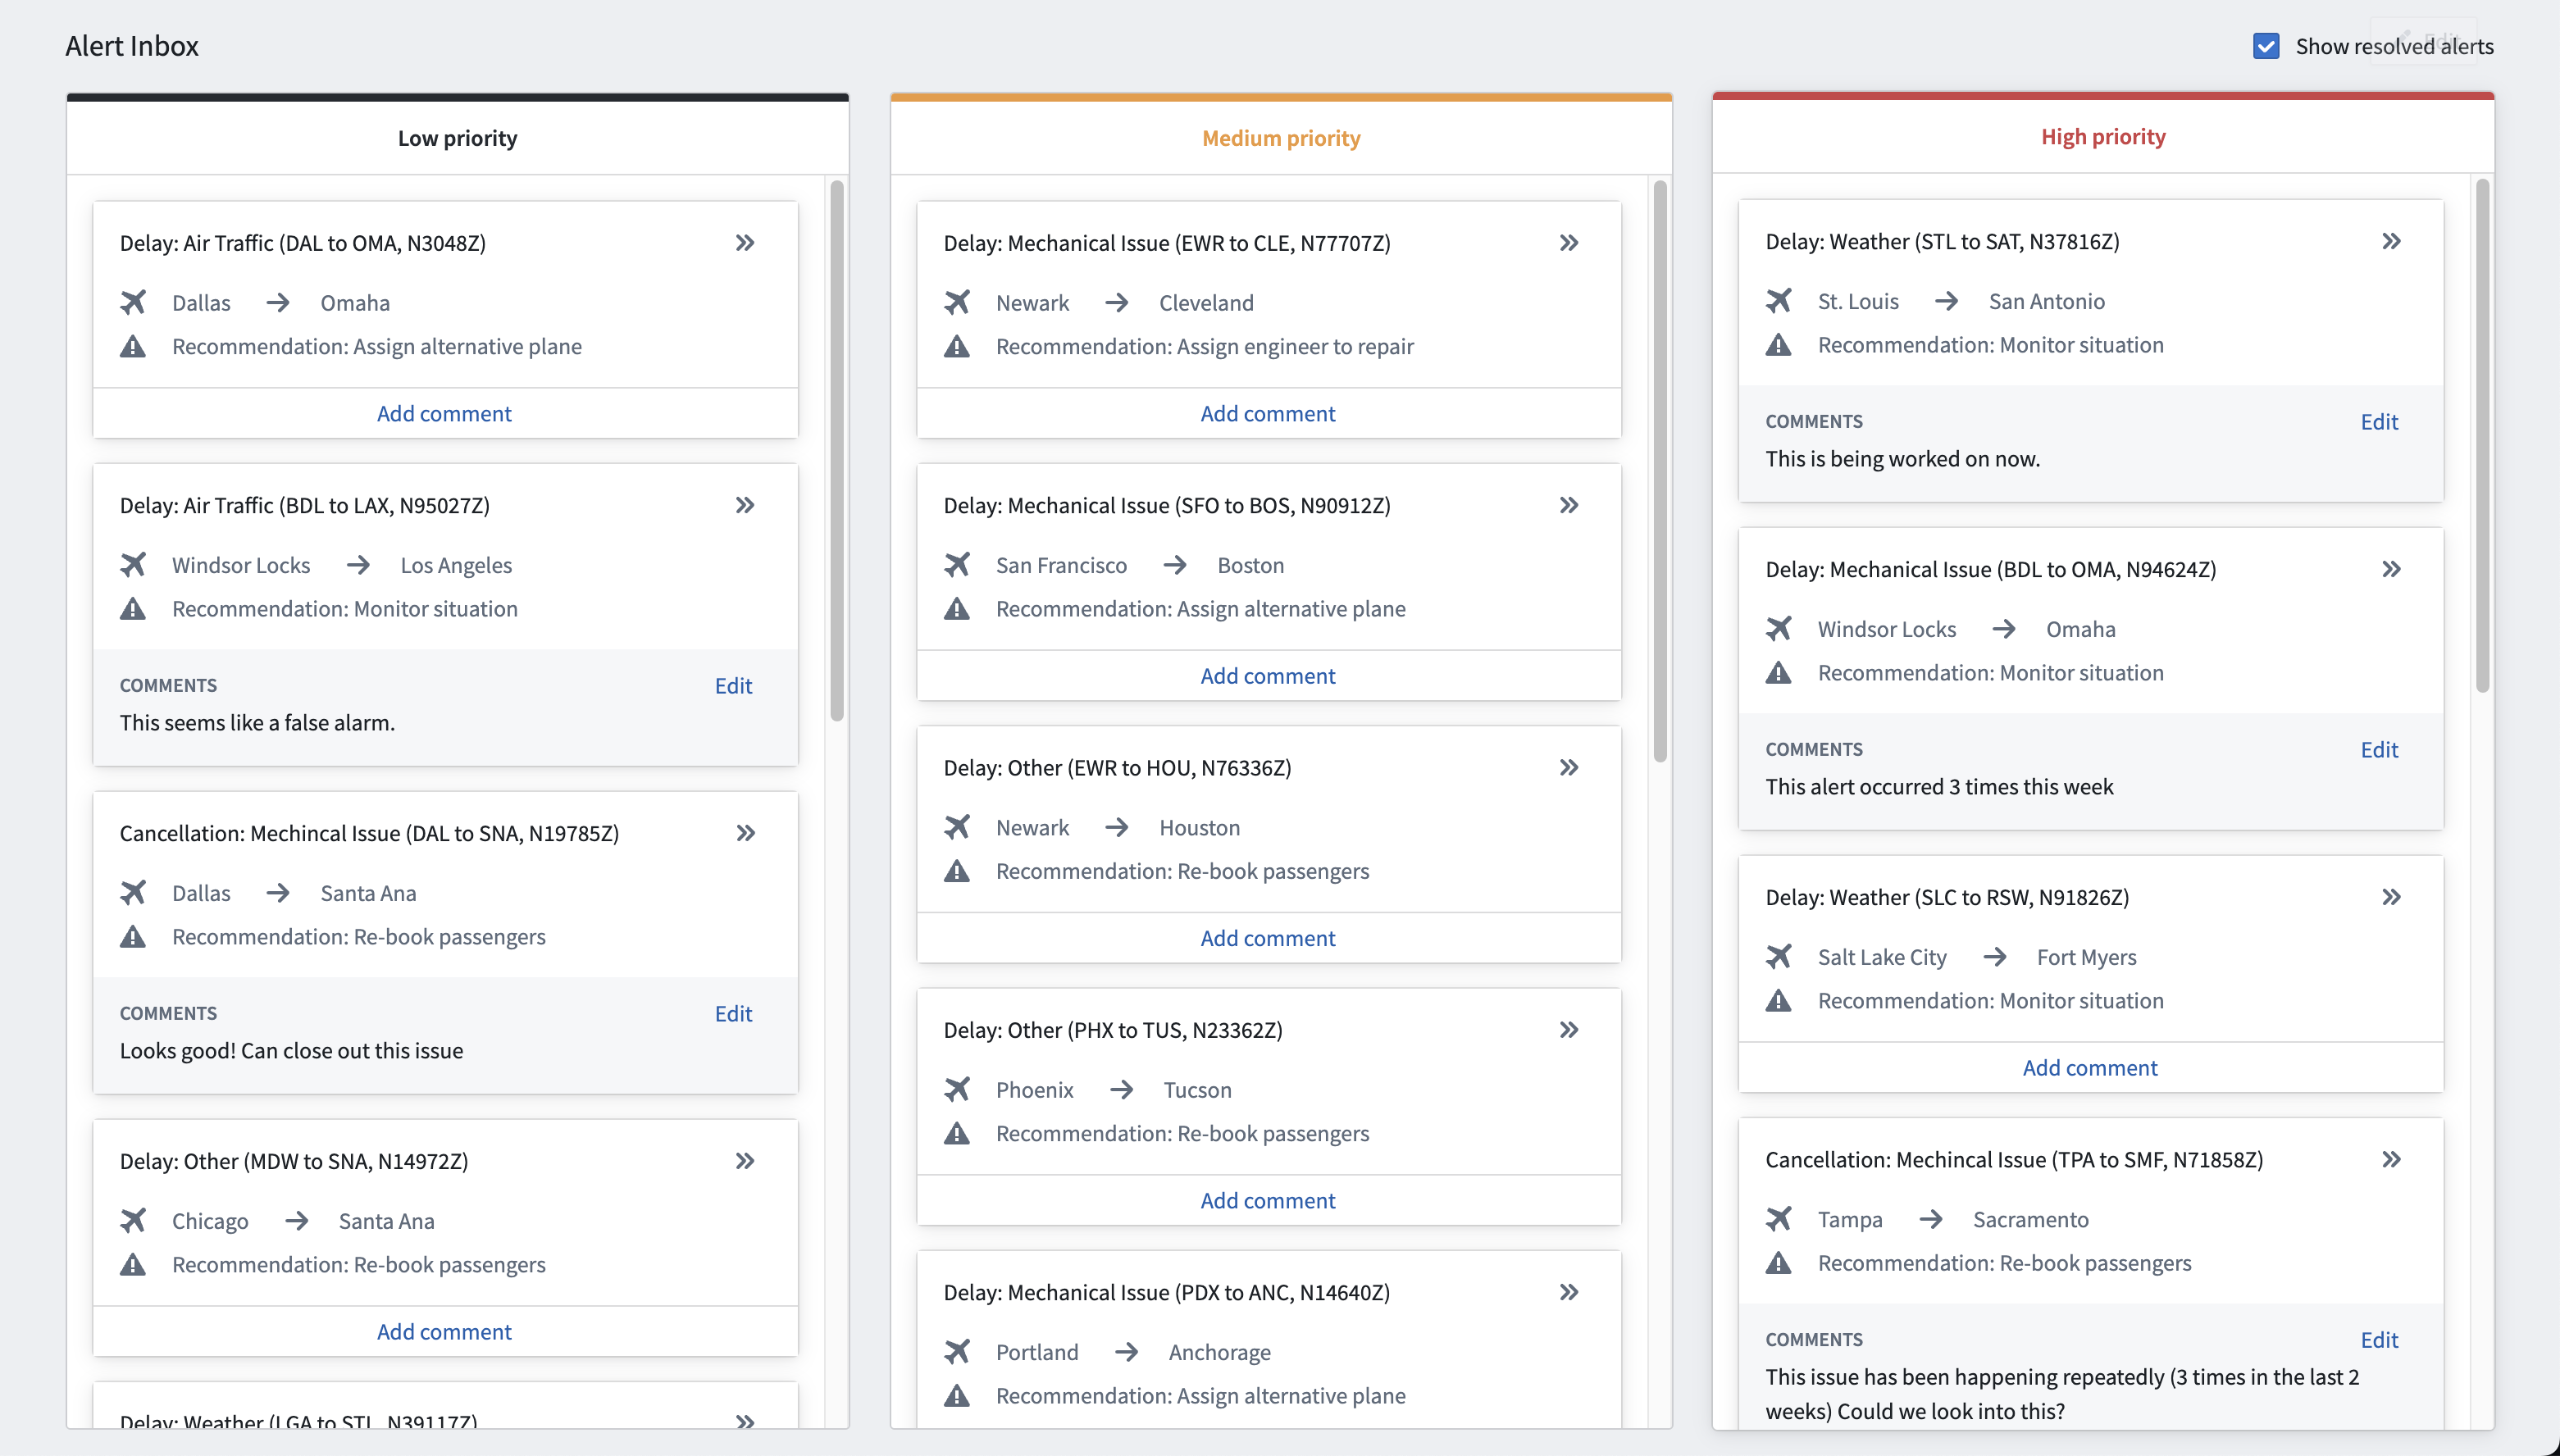
Task: Expand the SFO to BOS Mechanical Issue alert
Action: pos(1569,505)
